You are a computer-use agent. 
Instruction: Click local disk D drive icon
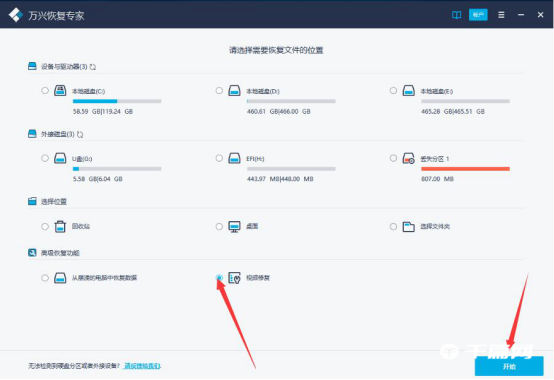coord(234,90)
